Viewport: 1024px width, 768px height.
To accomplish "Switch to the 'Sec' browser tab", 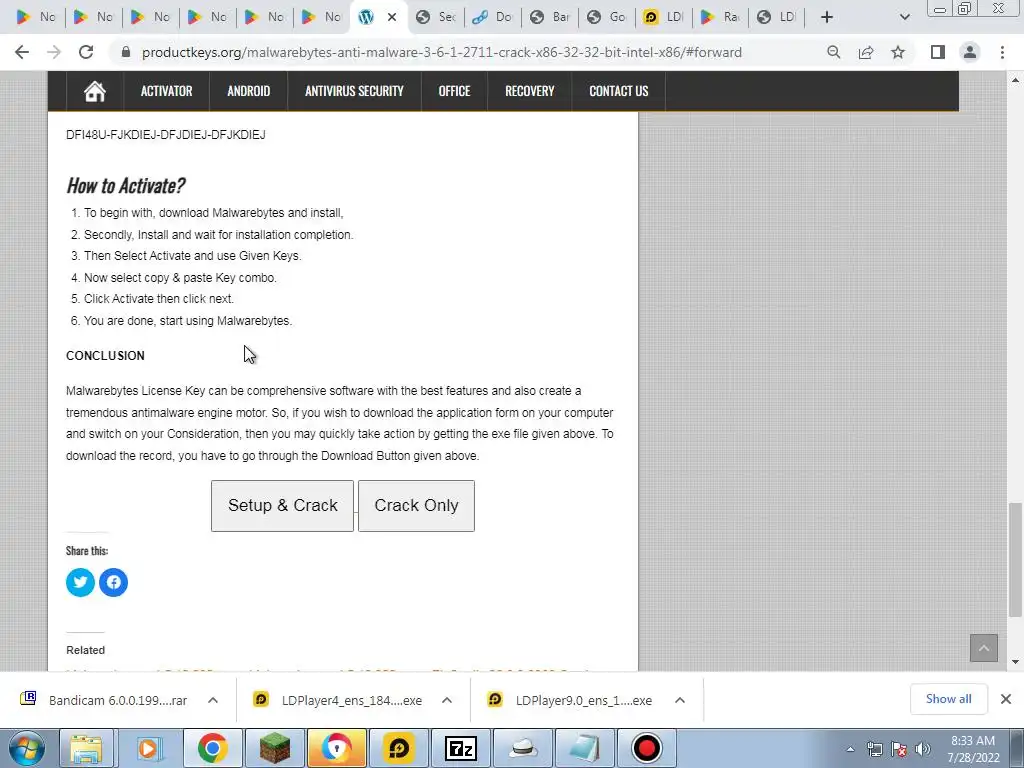I will [436, 17].
